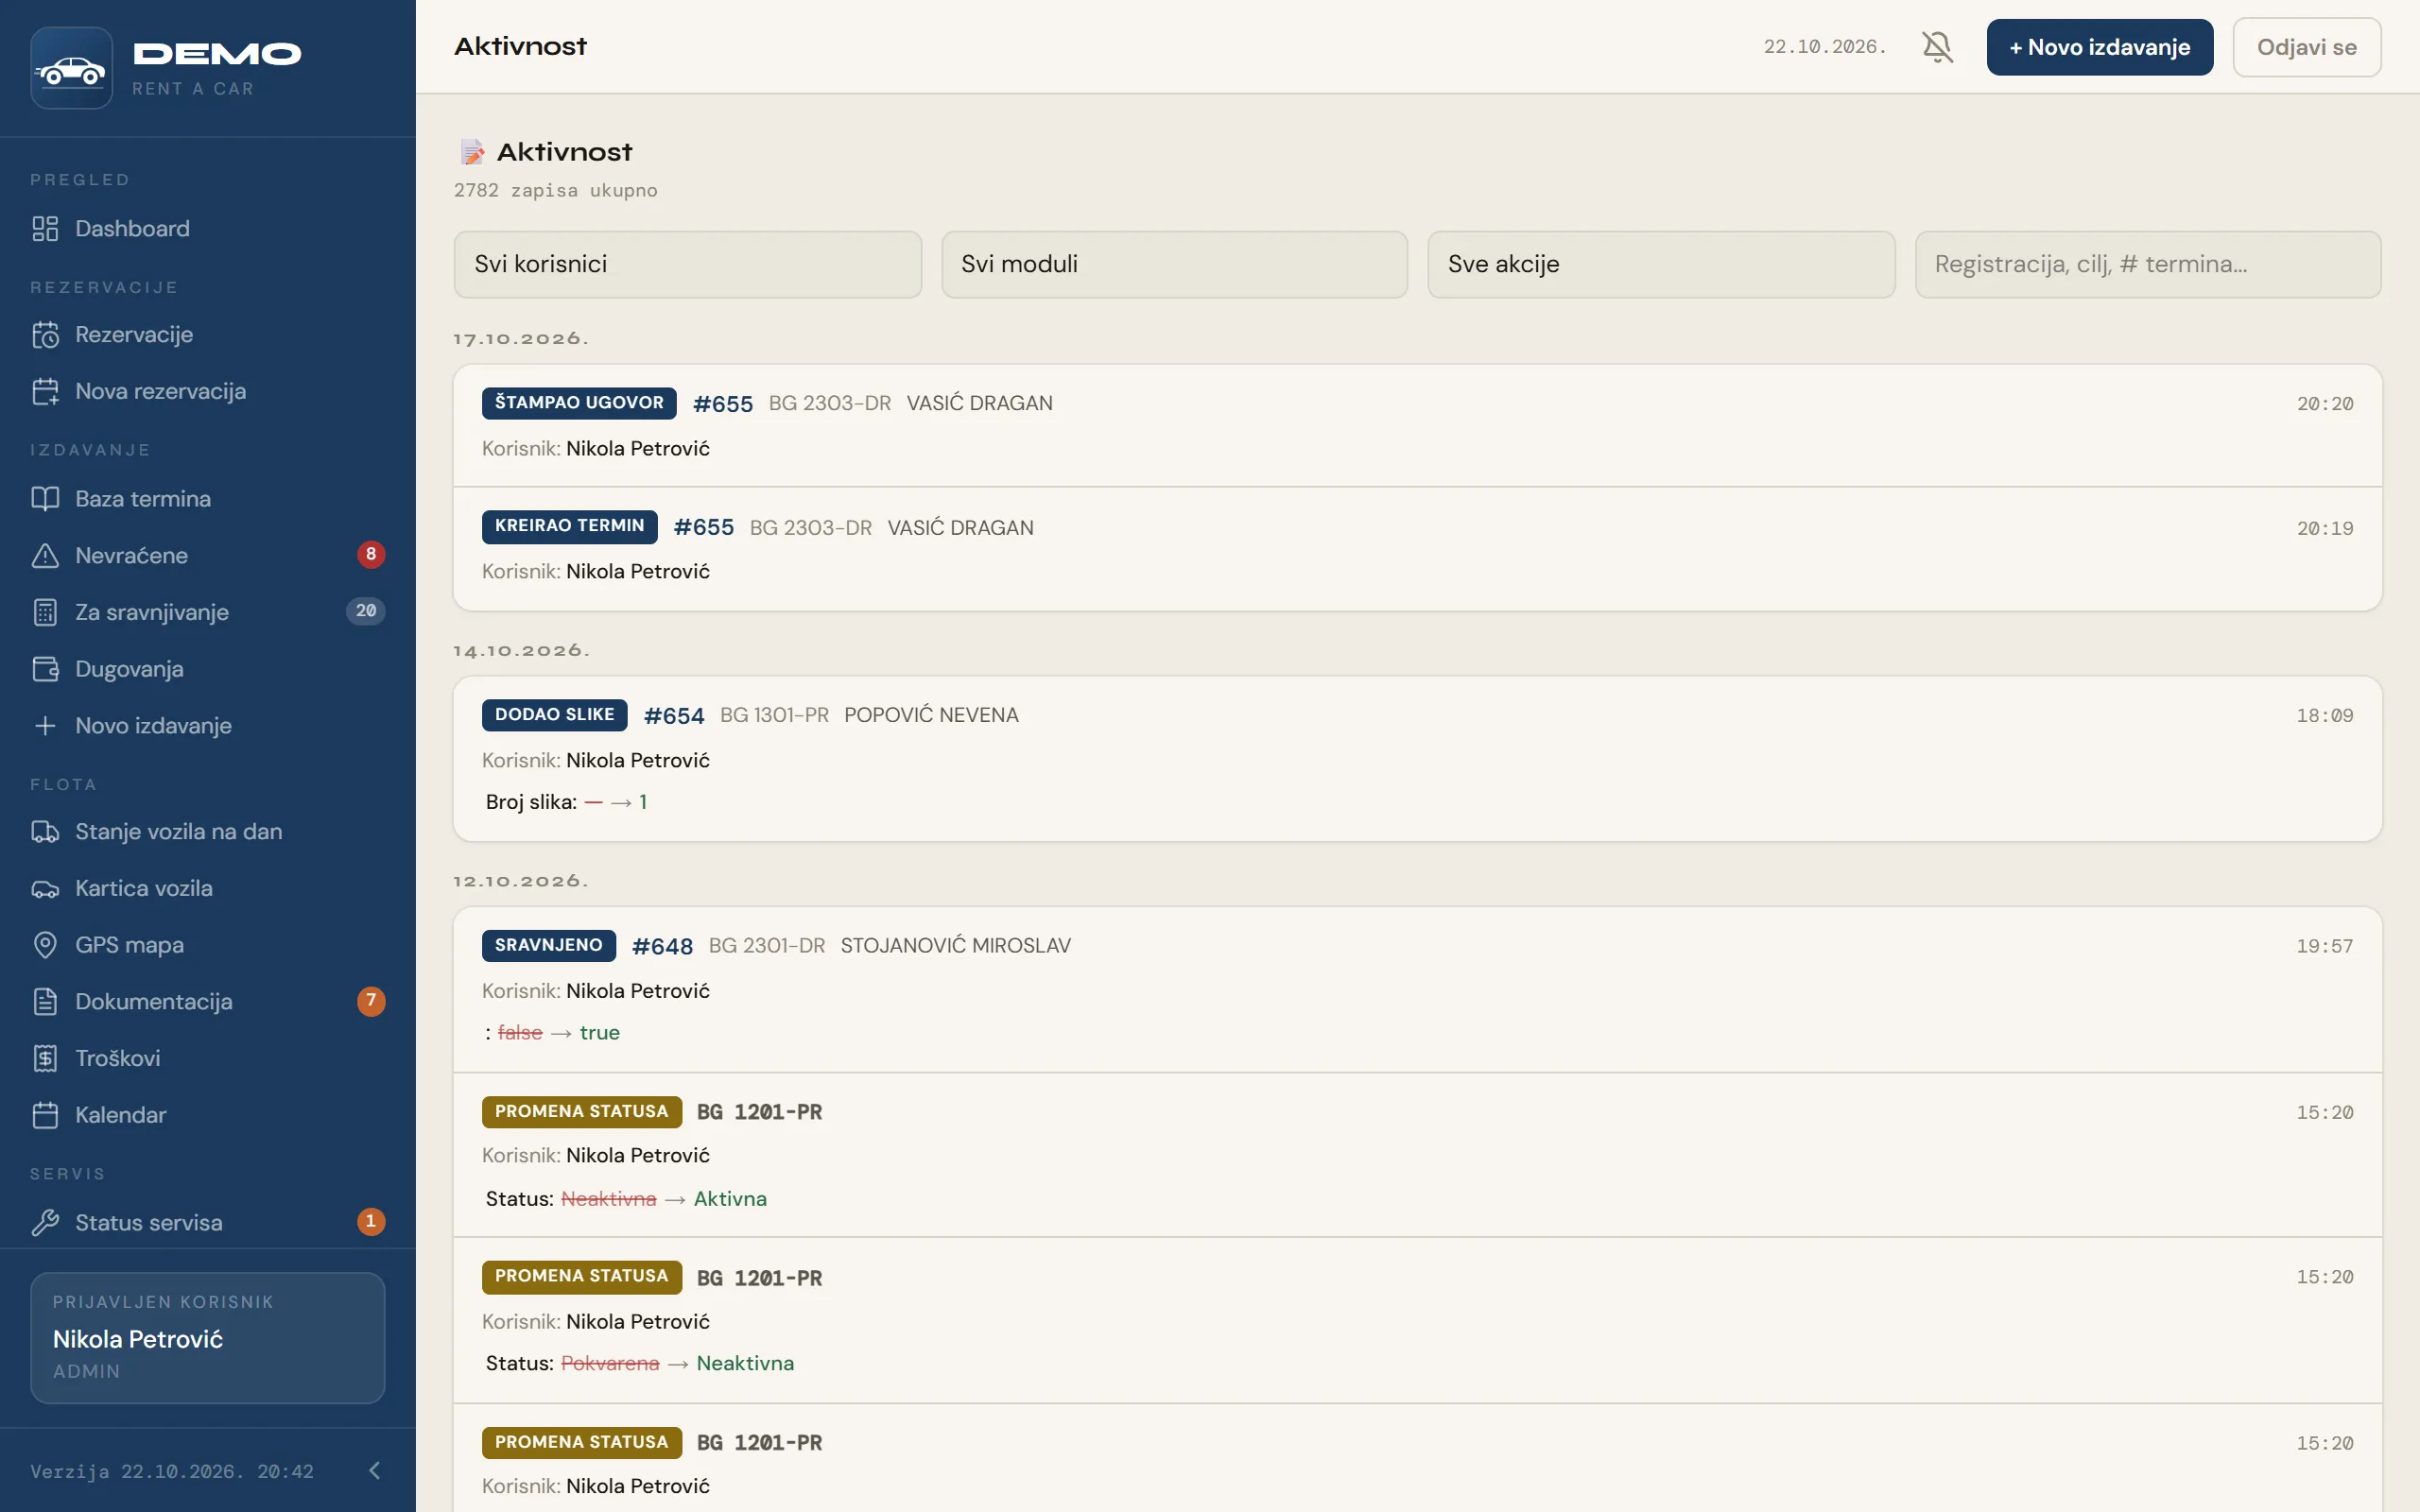The width and height of the screenshot is (2420, 1512).
Task: Click the GPS mapa pin icon
Action: (x=45, y=945)
